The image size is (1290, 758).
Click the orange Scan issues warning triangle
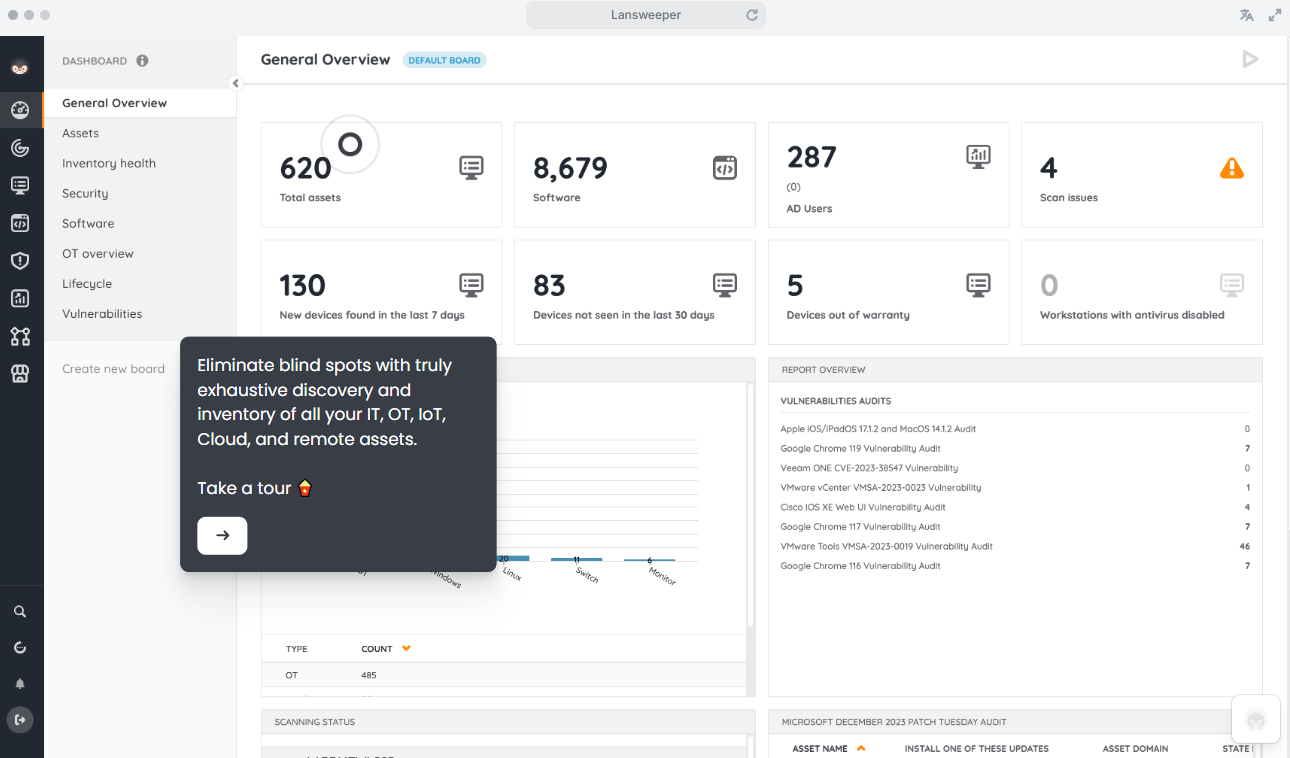click(1232, 168)
